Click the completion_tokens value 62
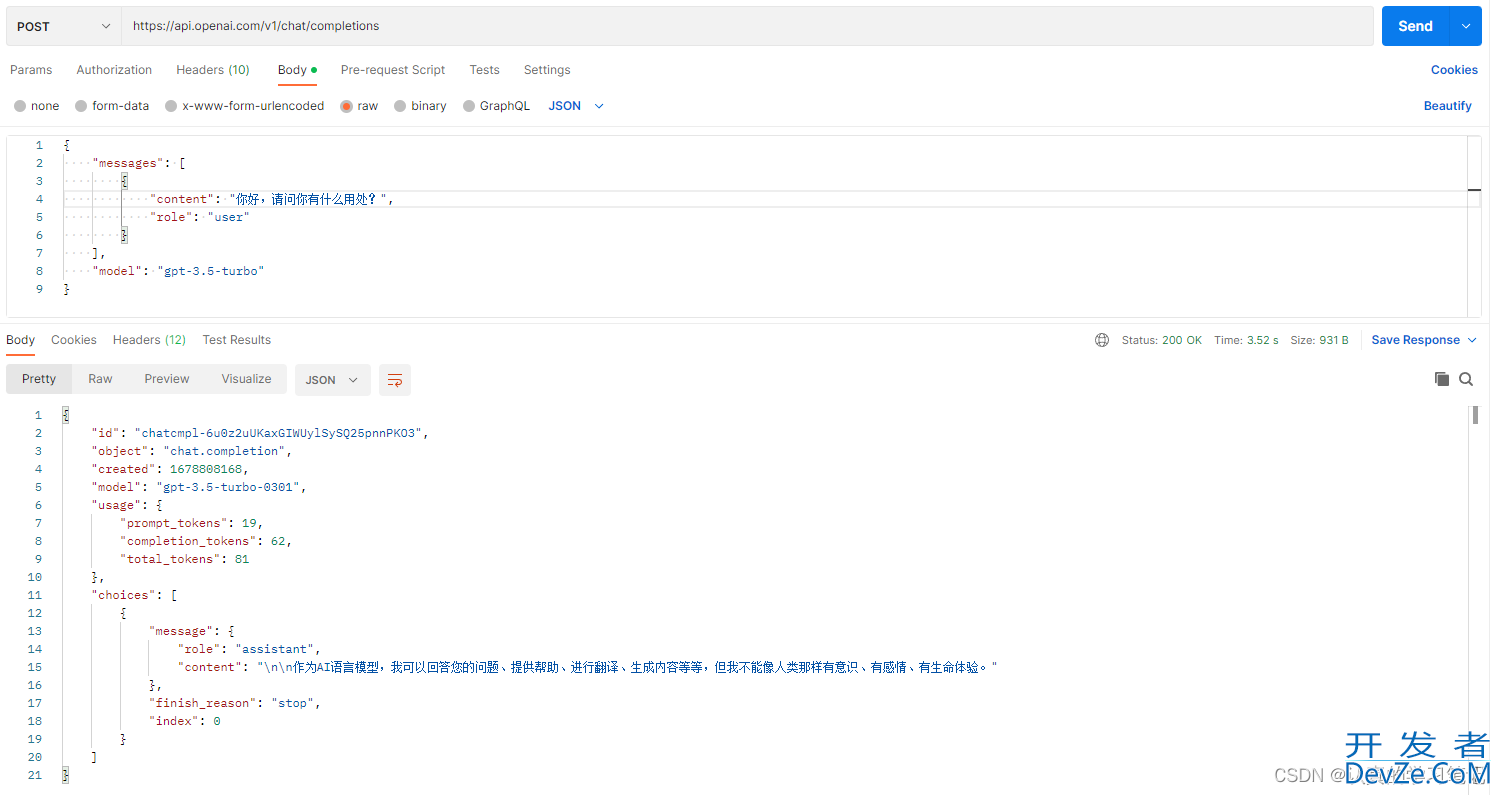 pos(278,541)
